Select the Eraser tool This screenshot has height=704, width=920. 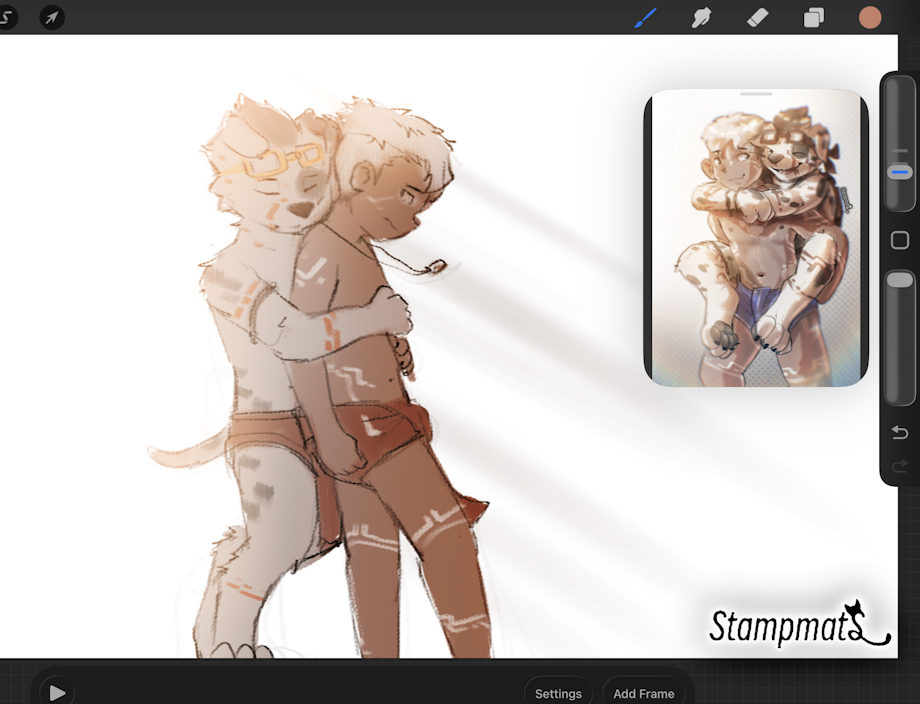coord(757,18)
